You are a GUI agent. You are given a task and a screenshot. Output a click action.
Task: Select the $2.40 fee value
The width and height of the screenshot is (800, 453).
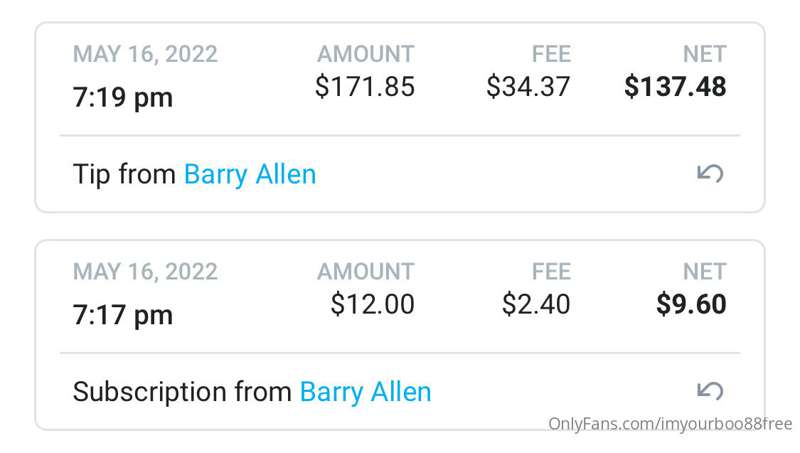coord(536,304)
